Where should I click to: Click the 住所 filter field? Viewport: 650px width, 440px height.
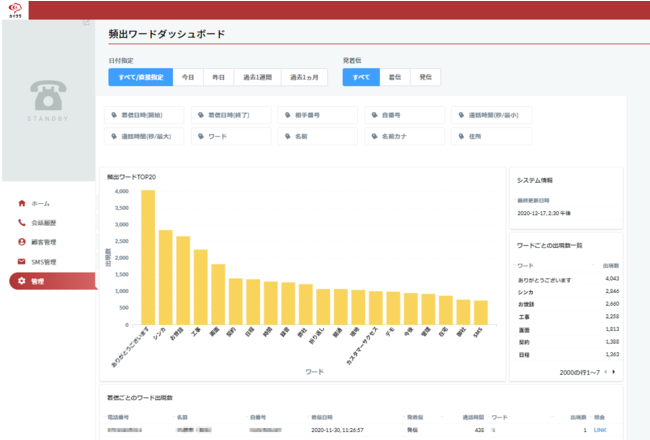pyautogui.click(x=489, y=135)
